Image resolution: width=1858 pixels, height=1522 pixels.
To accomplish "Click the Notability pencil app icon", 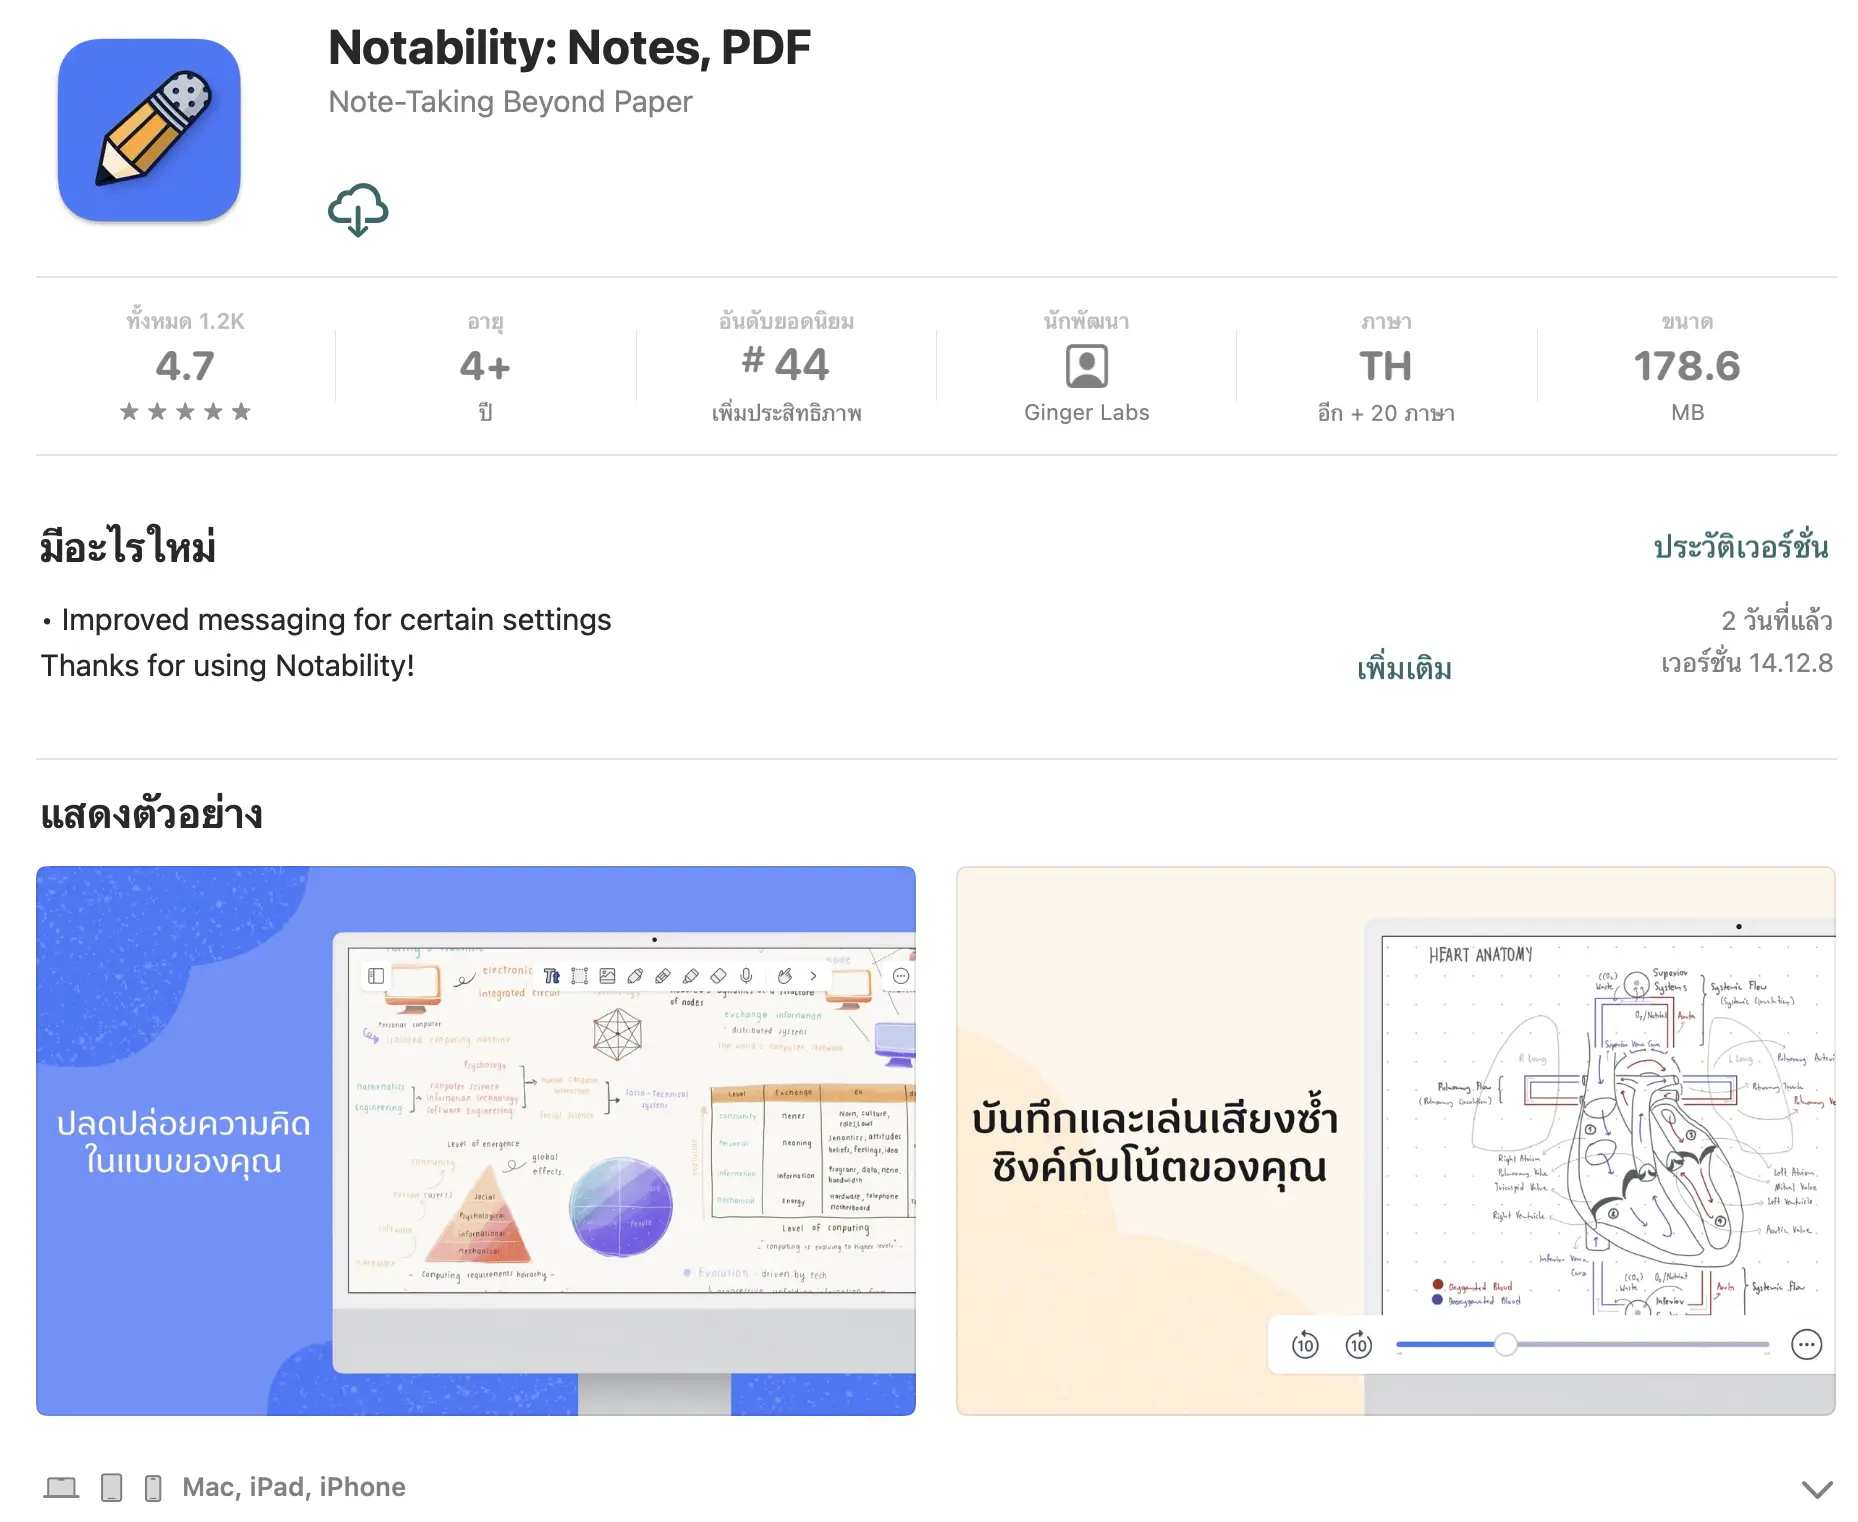I will tap(149, 130).
